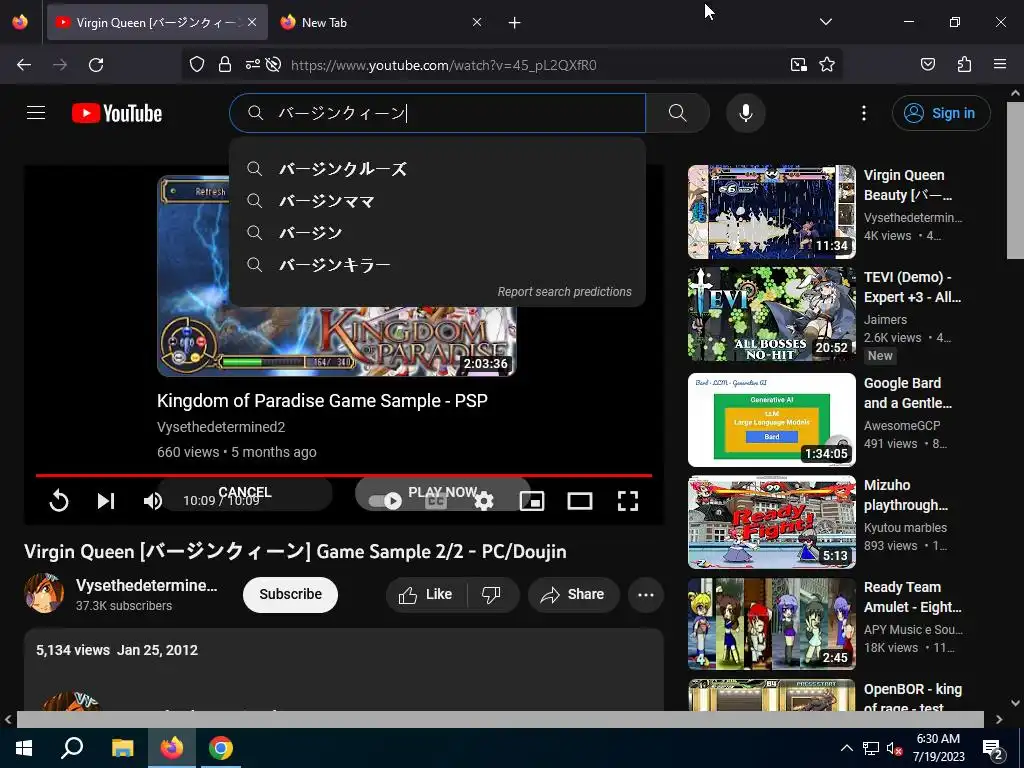Go back in Firefox history

[x=24, y=65]
